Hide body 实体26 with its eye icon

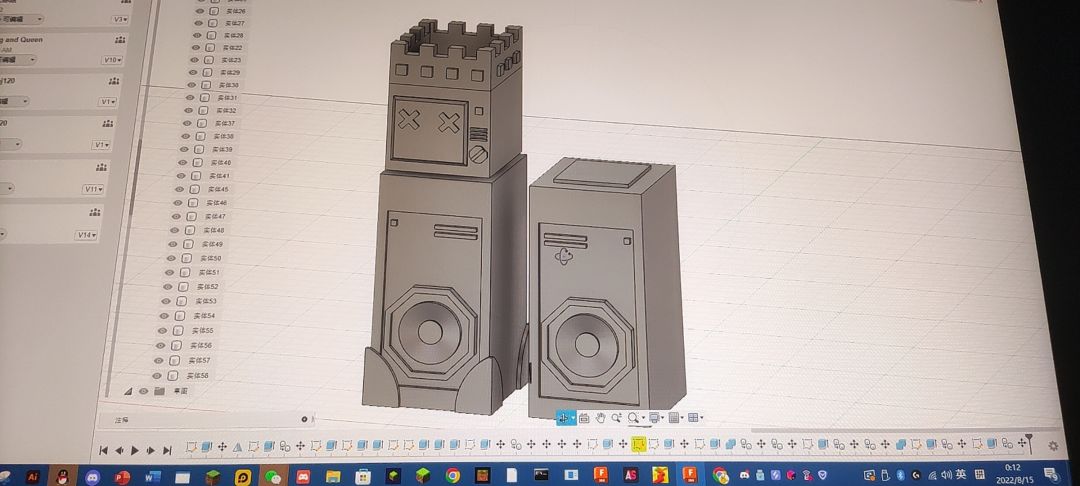click(x=200, y=11)
